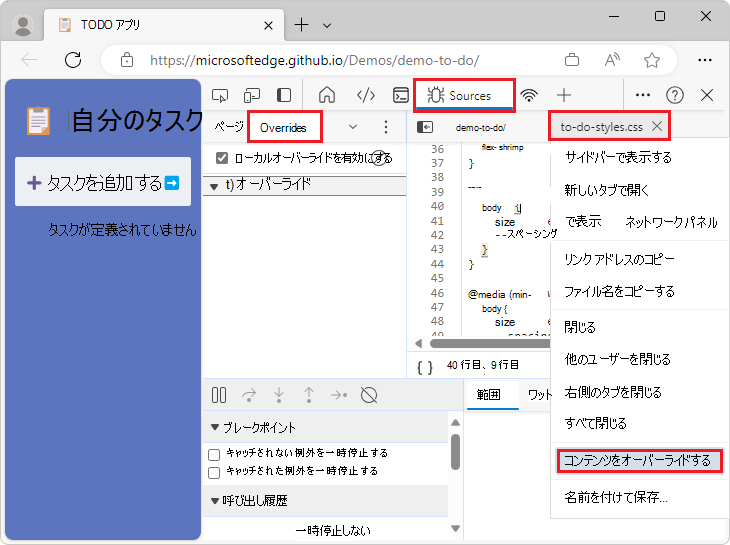Click the pretty print braces icon
This screenshot has height=545, width=730.
[x=425, y=367]
